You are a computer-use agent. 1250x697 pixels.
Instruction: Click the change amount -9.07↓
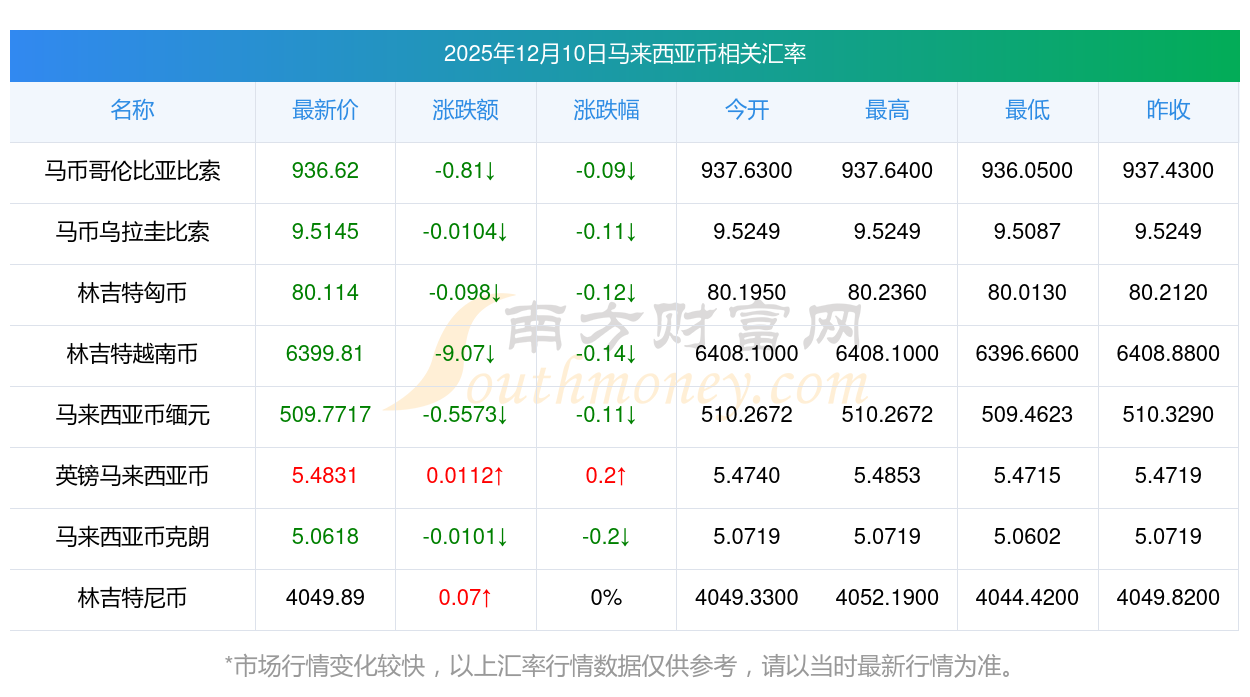(466, 354)
